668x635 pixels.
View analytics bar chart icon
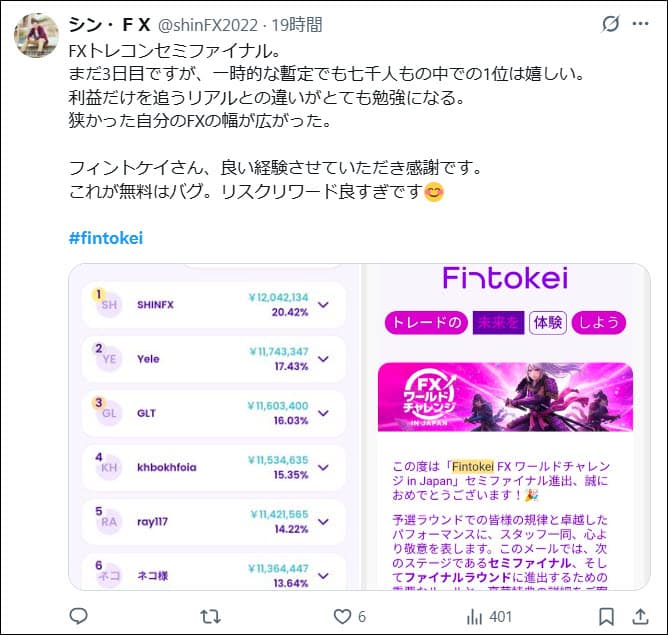click(x=474, y=616)
